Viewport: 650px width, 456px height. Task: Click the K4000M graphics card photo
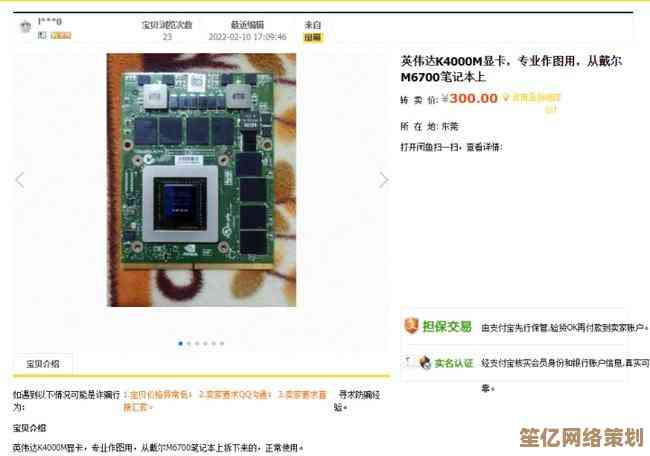click(x=201, y=180)
